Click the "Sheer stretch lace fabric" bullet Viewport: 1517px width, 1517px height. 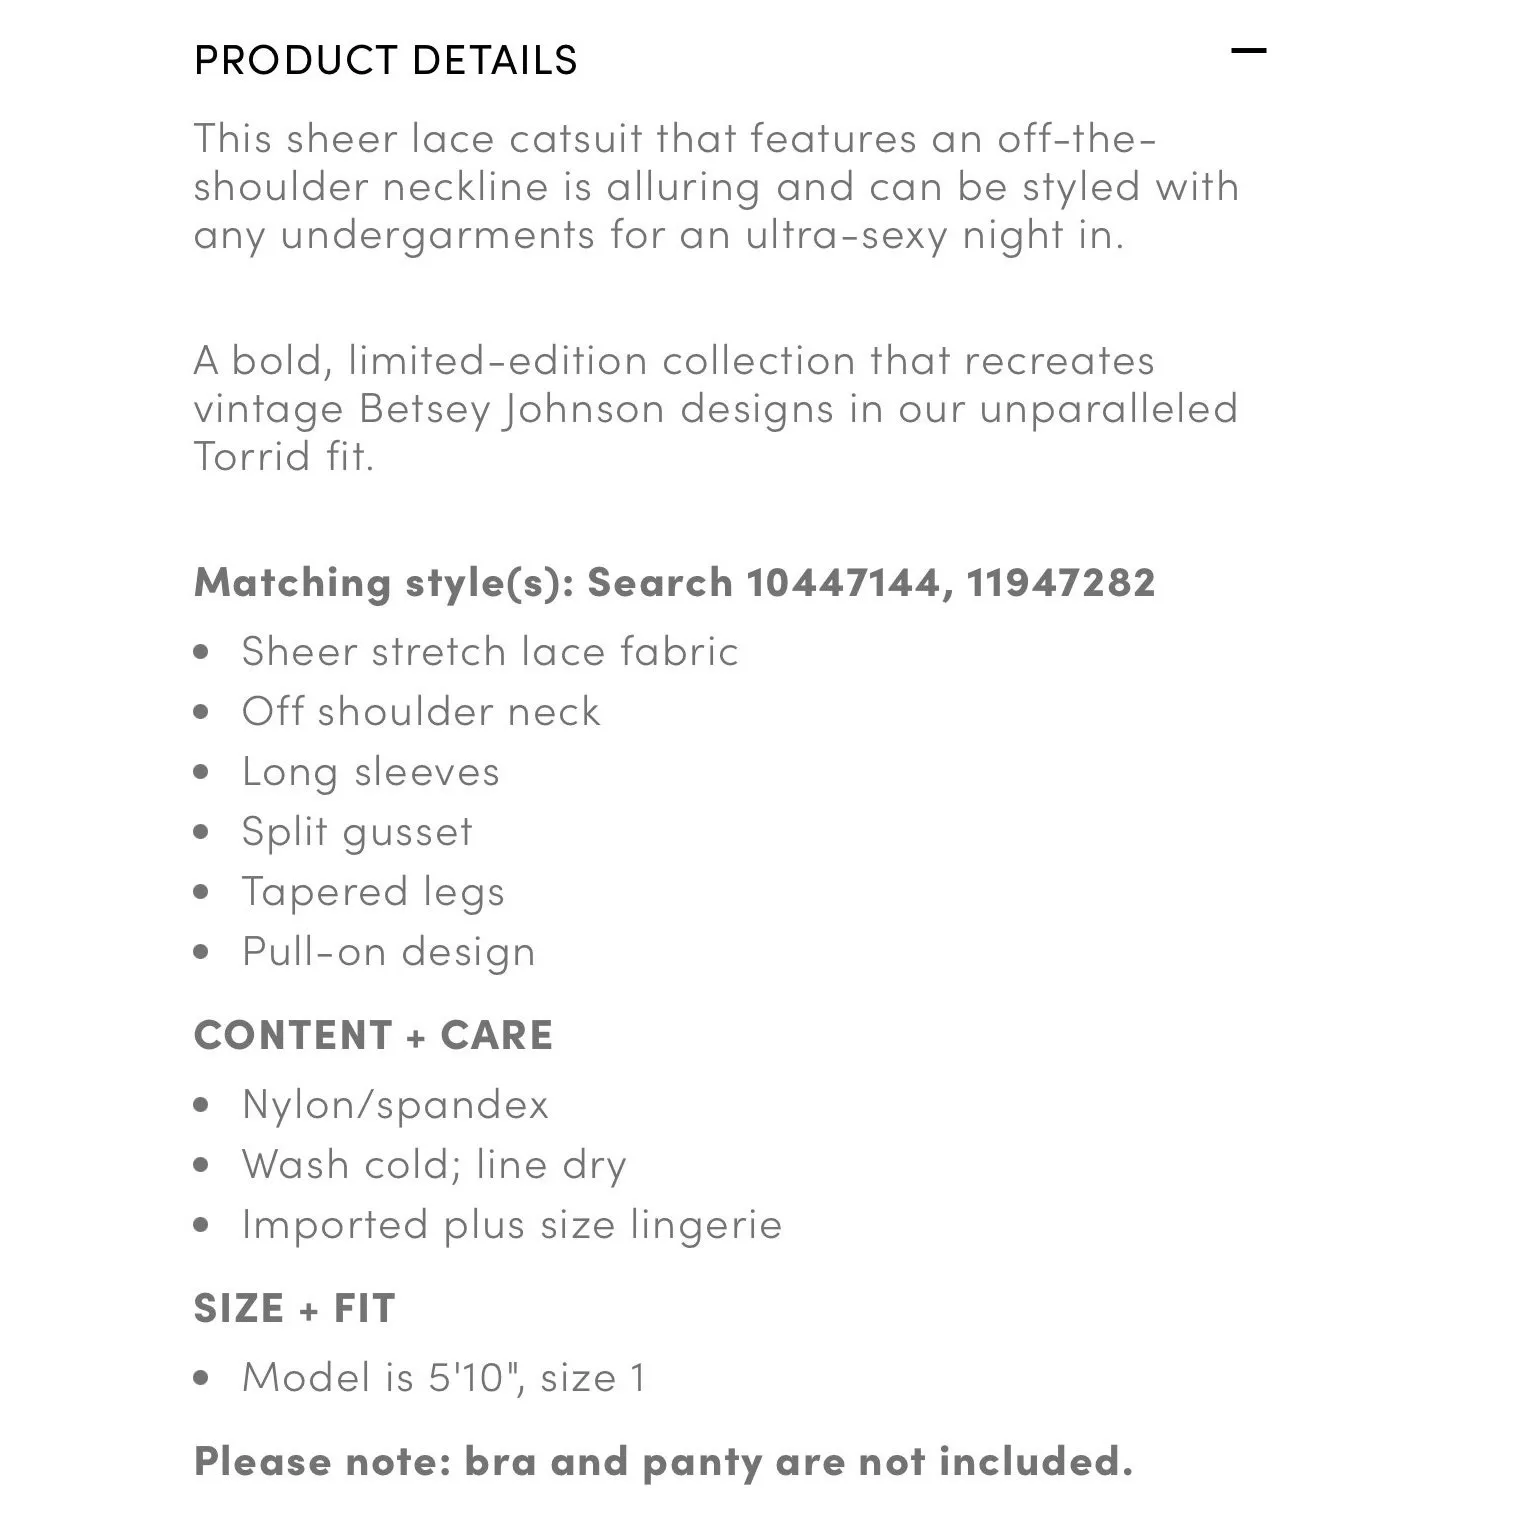pyautogui.click(x=490, y=652)
